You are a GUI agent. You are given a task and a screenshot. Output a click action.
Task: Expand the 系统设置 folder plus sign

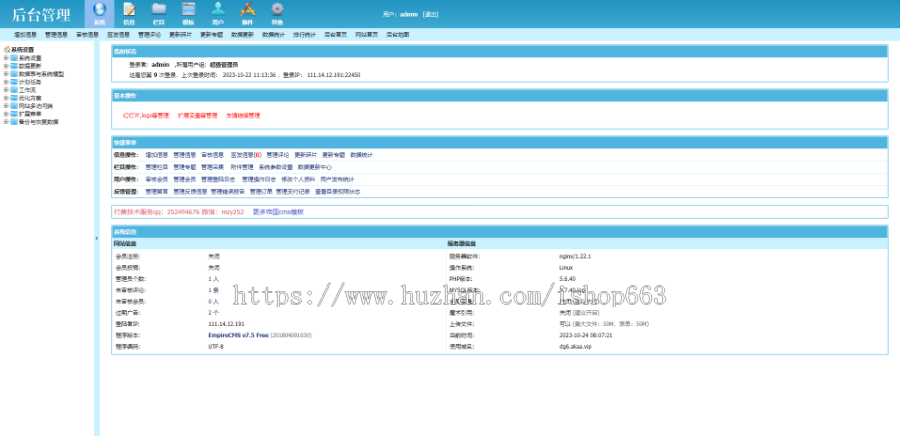(6, 58)
